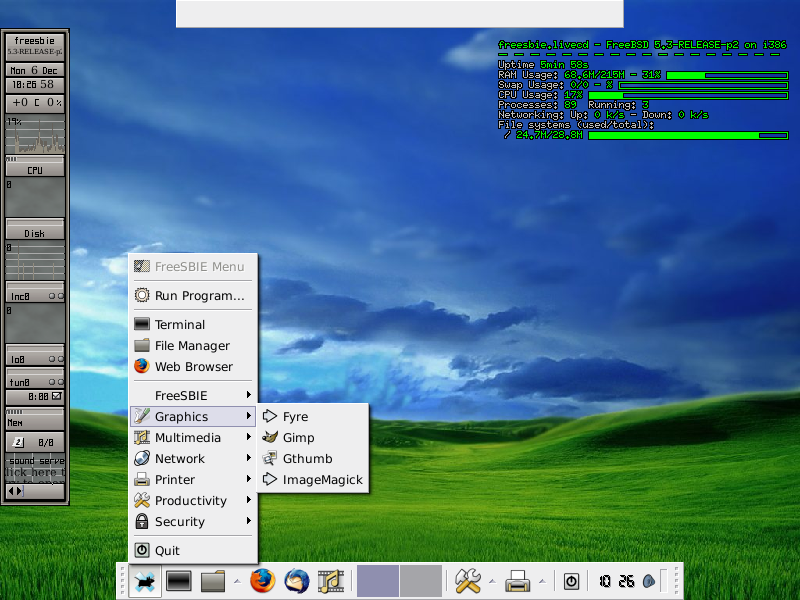Launch Fyre from Graphics submenu
Image resolution: width=800 pixels, height=600 pixels.
313,416
